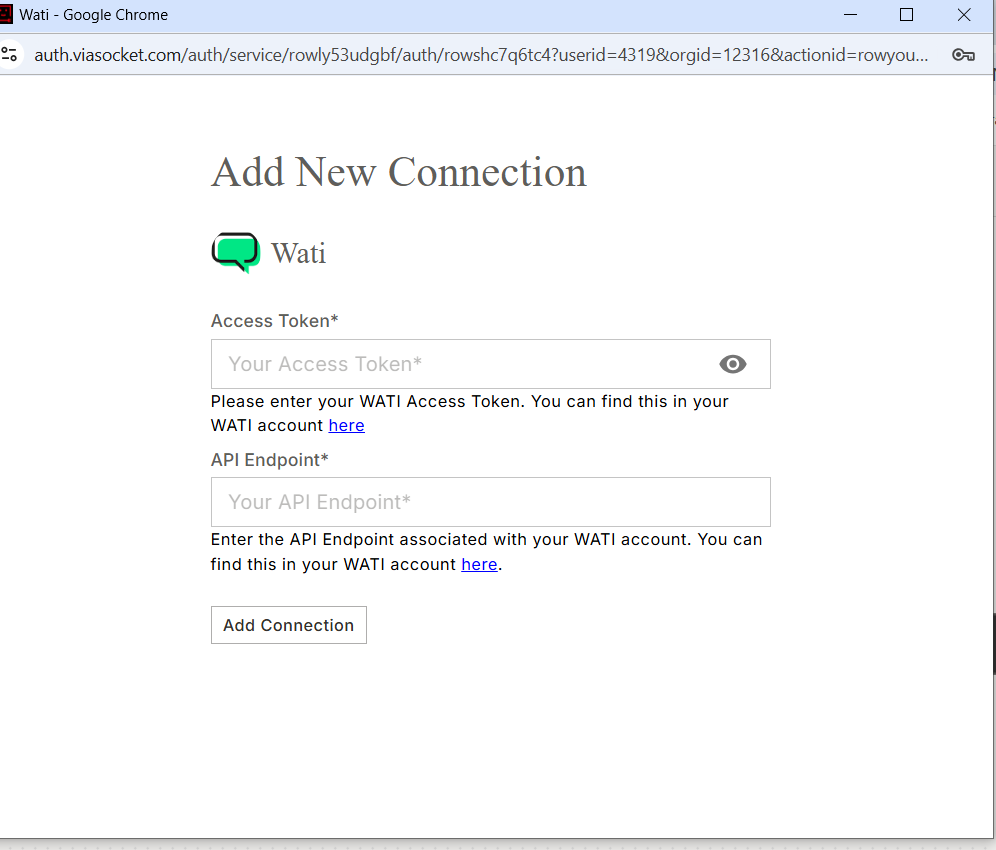Click the 'Wati - Google Chrome' title text
Viewport: 996px width, 850px height.
click(x=93, y=15)
